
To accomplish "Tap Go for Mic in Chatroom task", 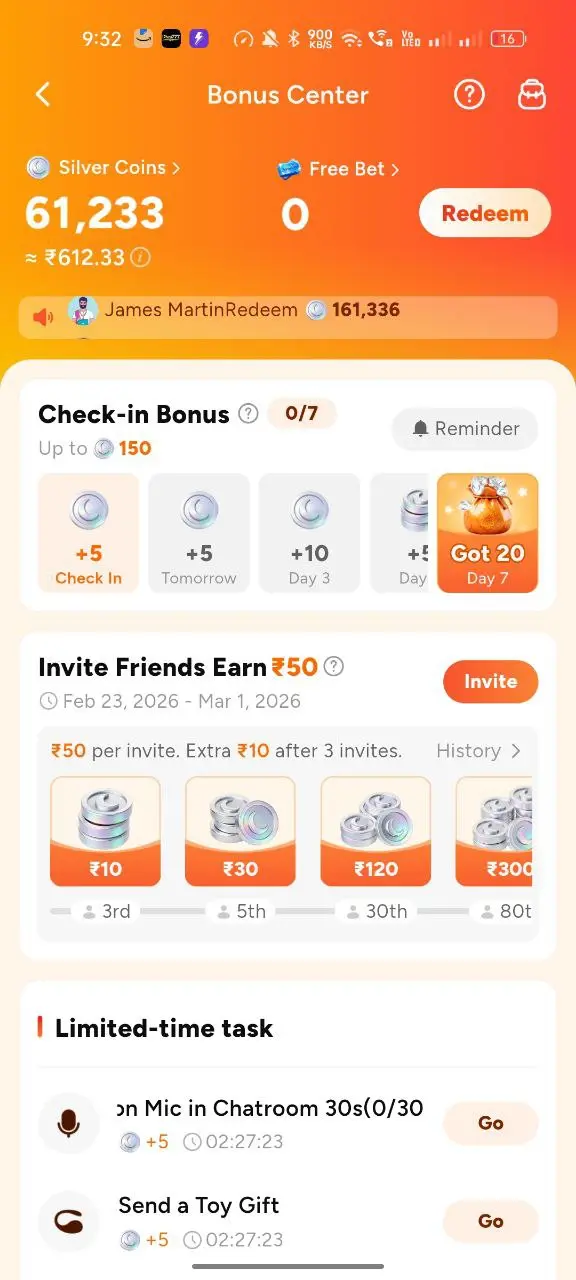I will click(491, 1123).
